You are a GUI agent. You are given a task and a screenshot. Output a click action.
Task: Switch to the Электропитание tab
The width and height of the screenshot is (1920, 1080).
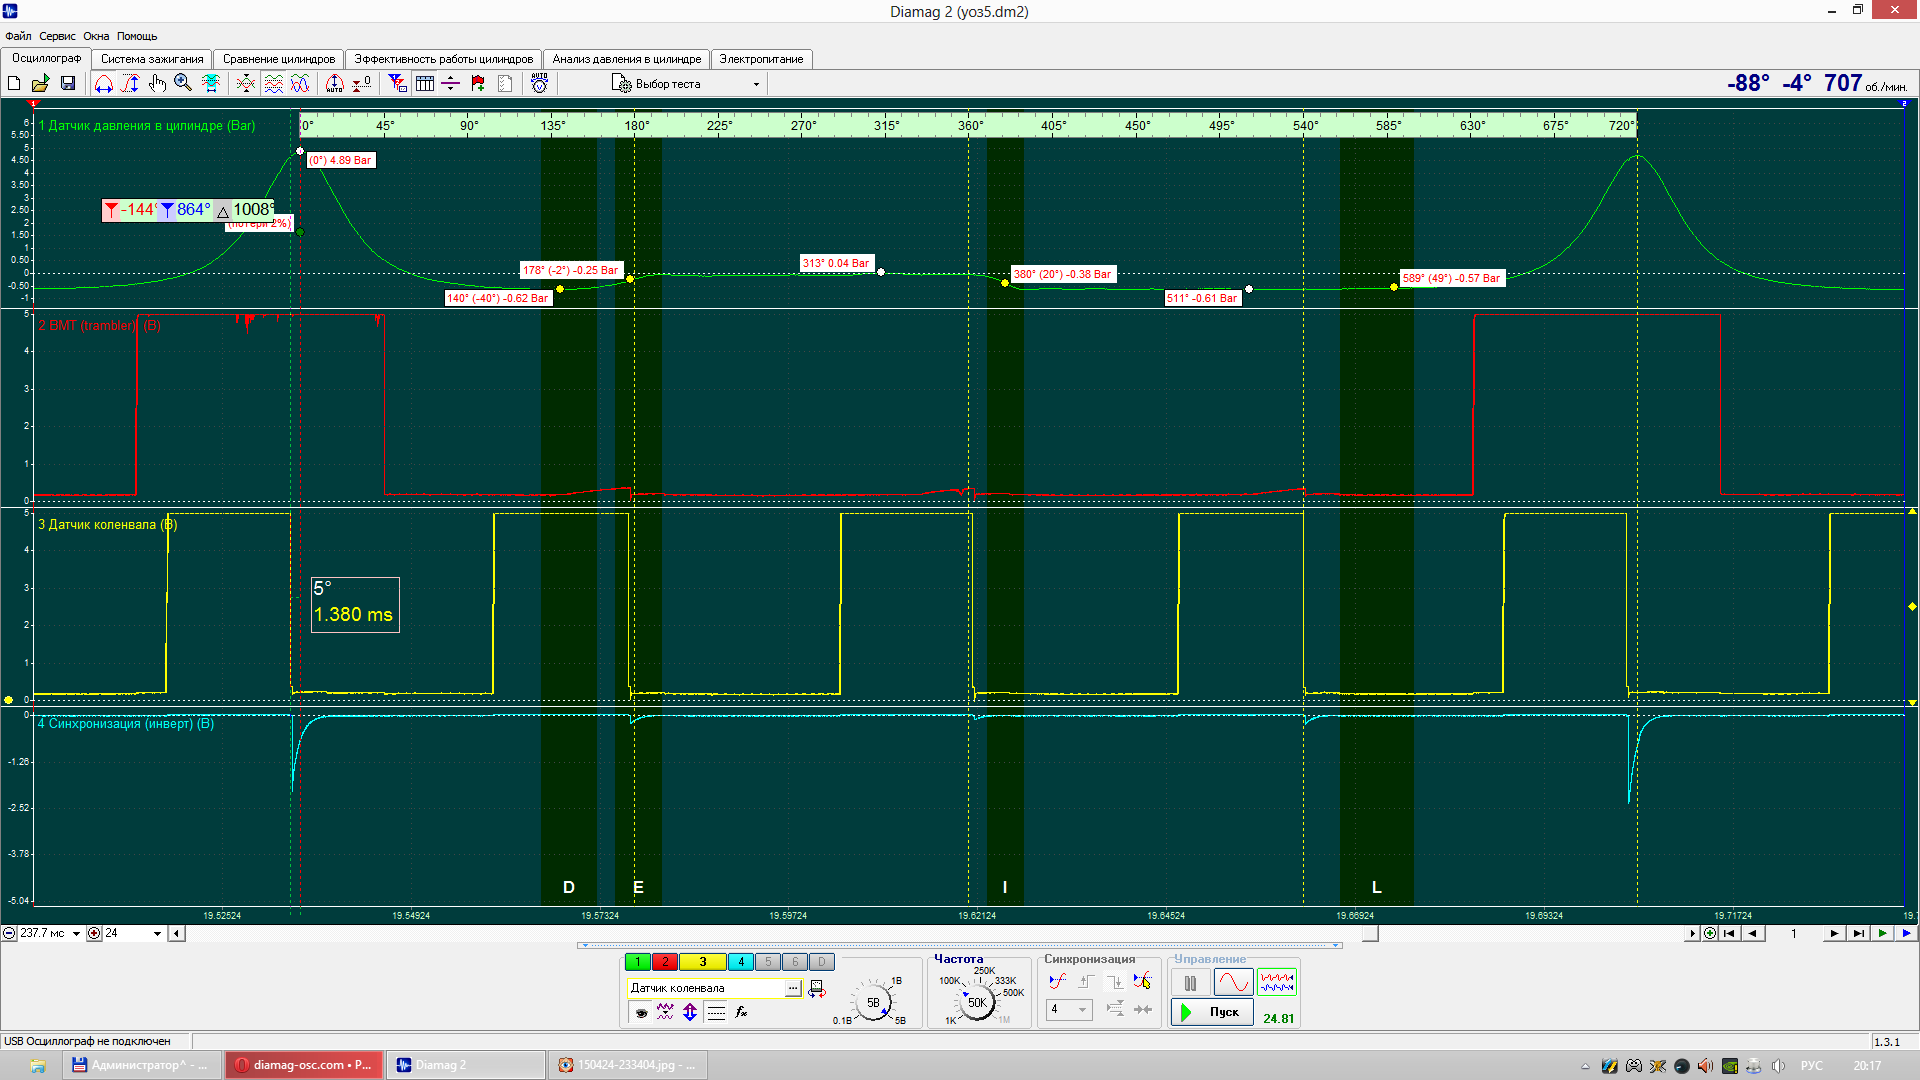(x=762, y=59)
